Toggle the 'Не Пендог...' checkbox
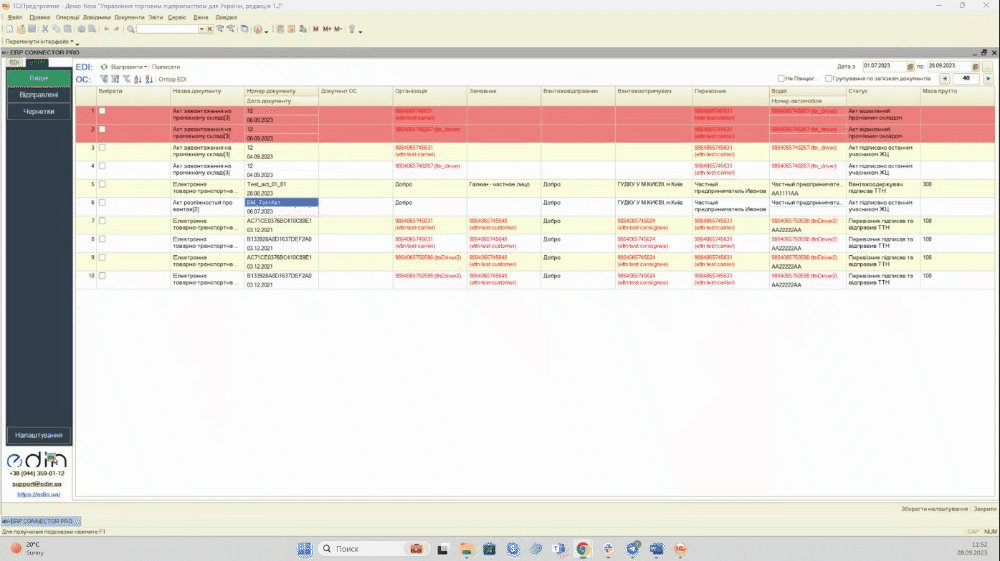 tap(781, 78)
